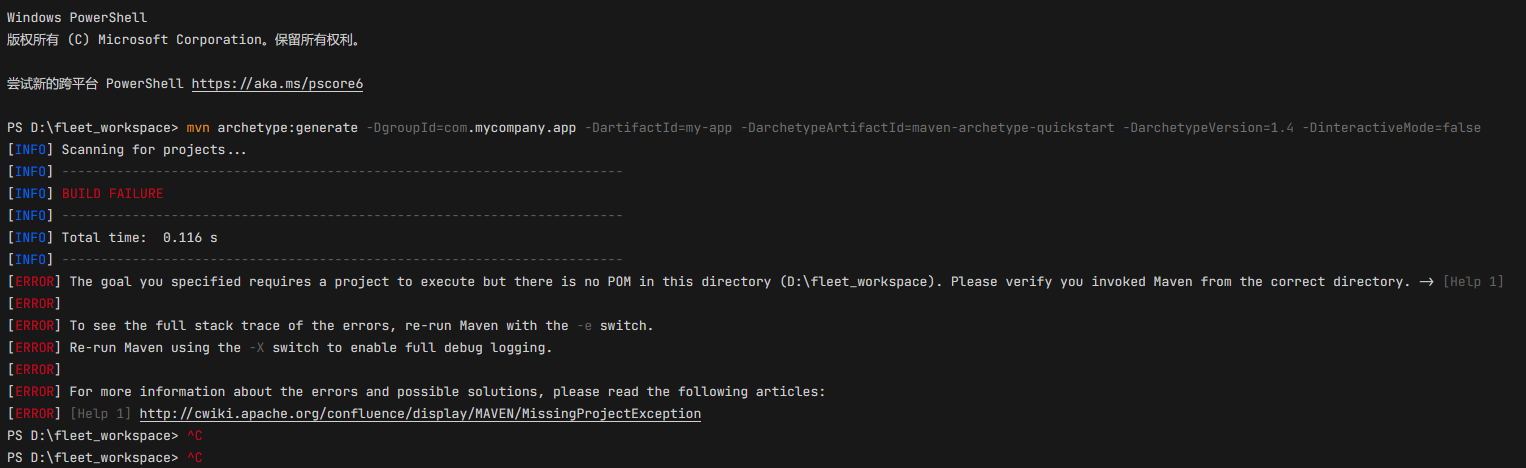Click the -DinteractiveMode=false argument

(1391, 128)
